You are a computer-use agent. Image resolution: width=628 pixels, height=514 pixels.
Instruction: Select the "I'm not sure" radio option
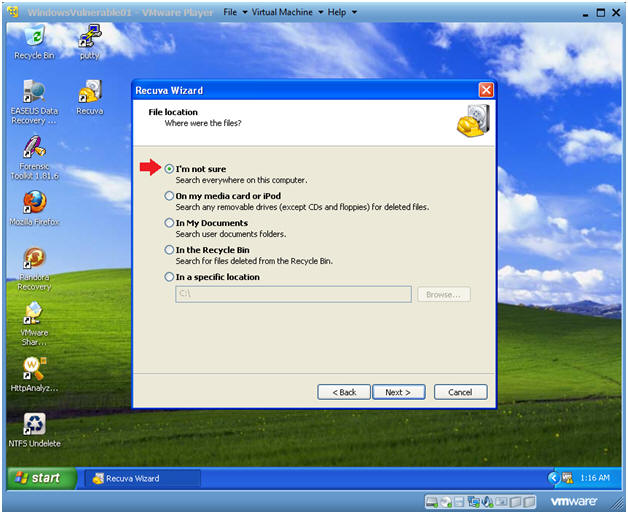(169, 169)
